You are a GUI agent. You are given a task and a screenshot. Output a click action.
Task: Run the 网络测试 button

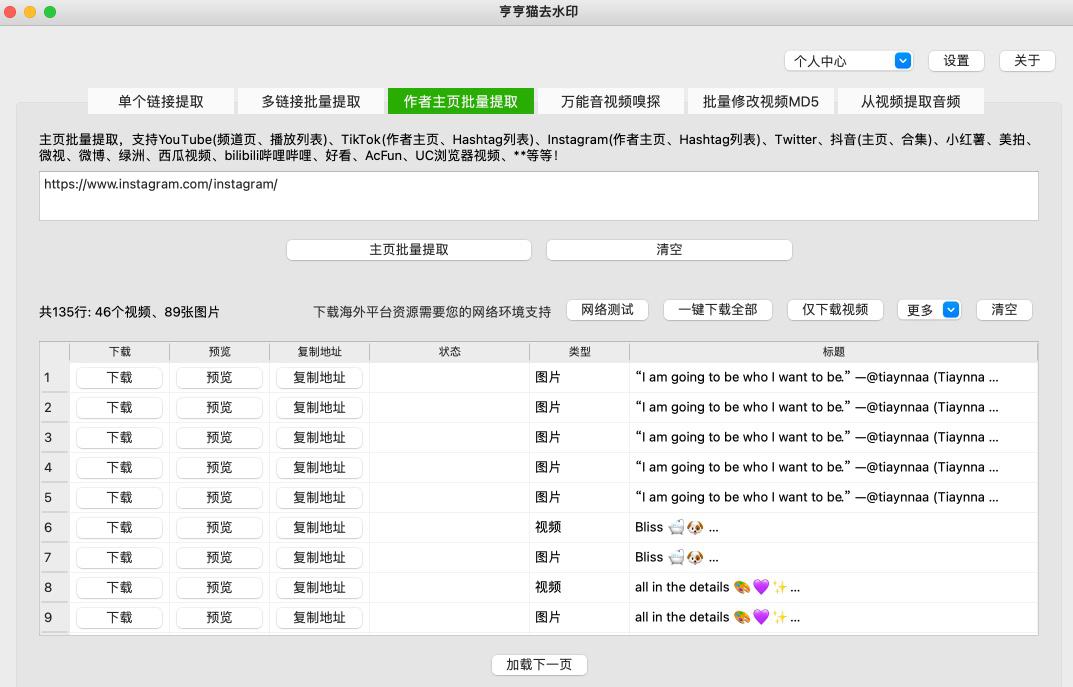[x=607, y=310]
